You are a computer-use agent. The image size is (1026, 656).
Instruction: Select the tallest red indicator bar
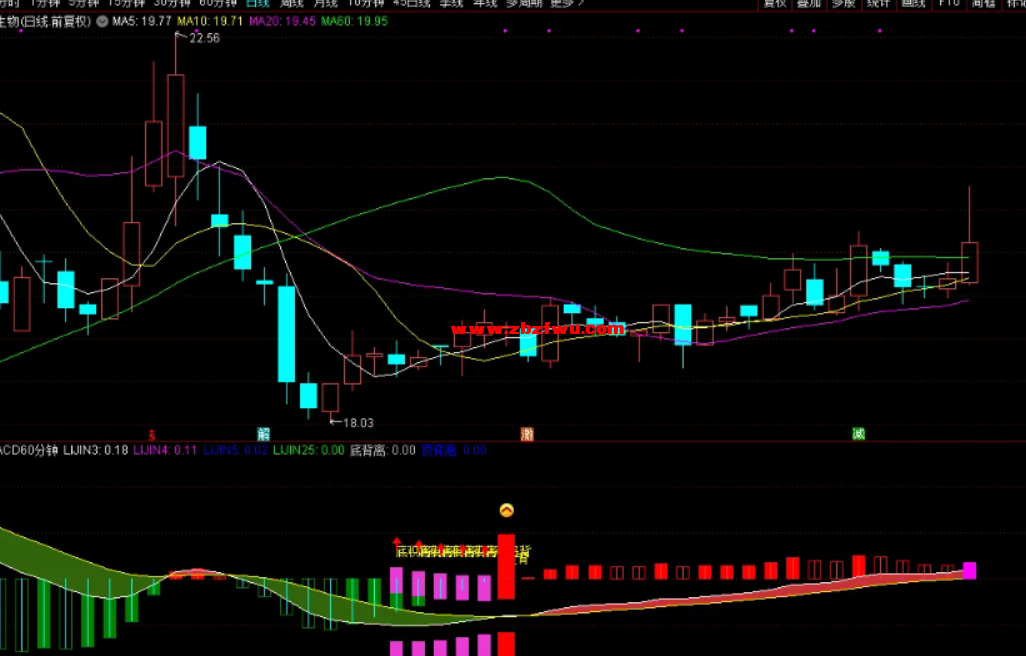[506, 566]
